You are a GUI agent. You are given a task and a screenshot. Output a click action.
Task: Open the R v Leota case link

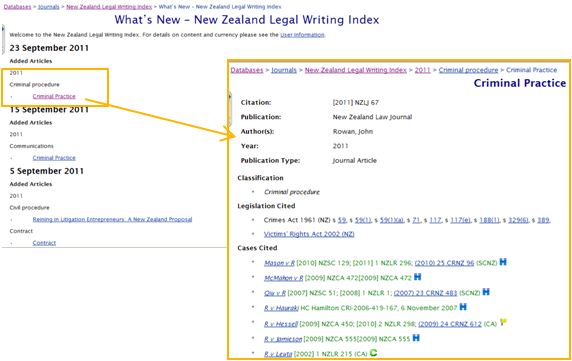(278, 354)
